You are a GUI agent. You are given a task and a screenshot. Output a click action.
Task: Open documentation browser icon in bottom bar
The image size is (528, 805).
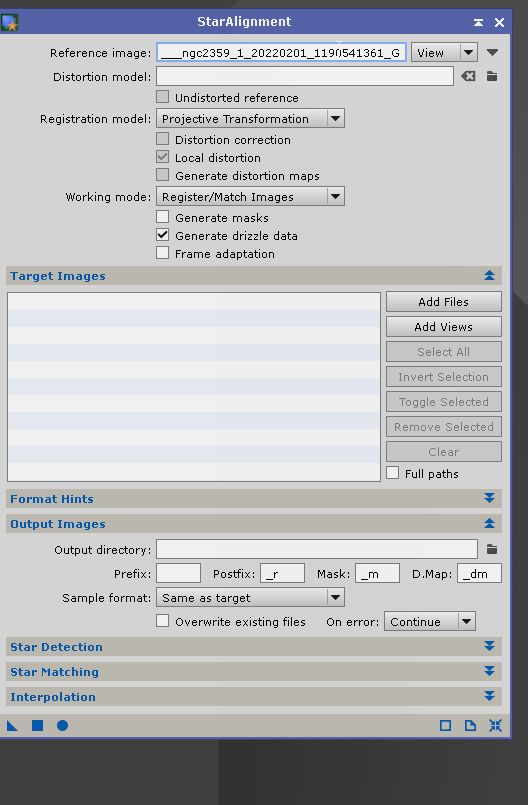tap(470, 725)
